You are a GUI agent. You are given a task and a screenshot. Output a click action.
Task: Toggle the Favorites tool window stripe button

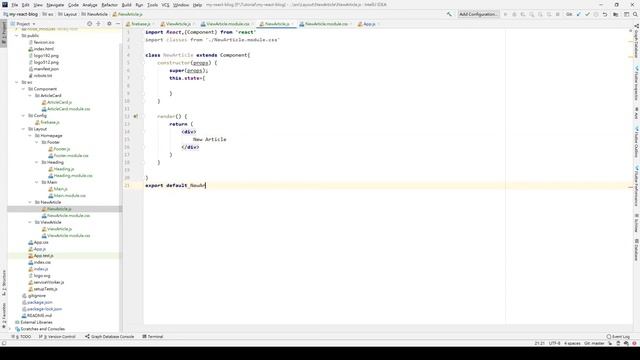[4, 316]
